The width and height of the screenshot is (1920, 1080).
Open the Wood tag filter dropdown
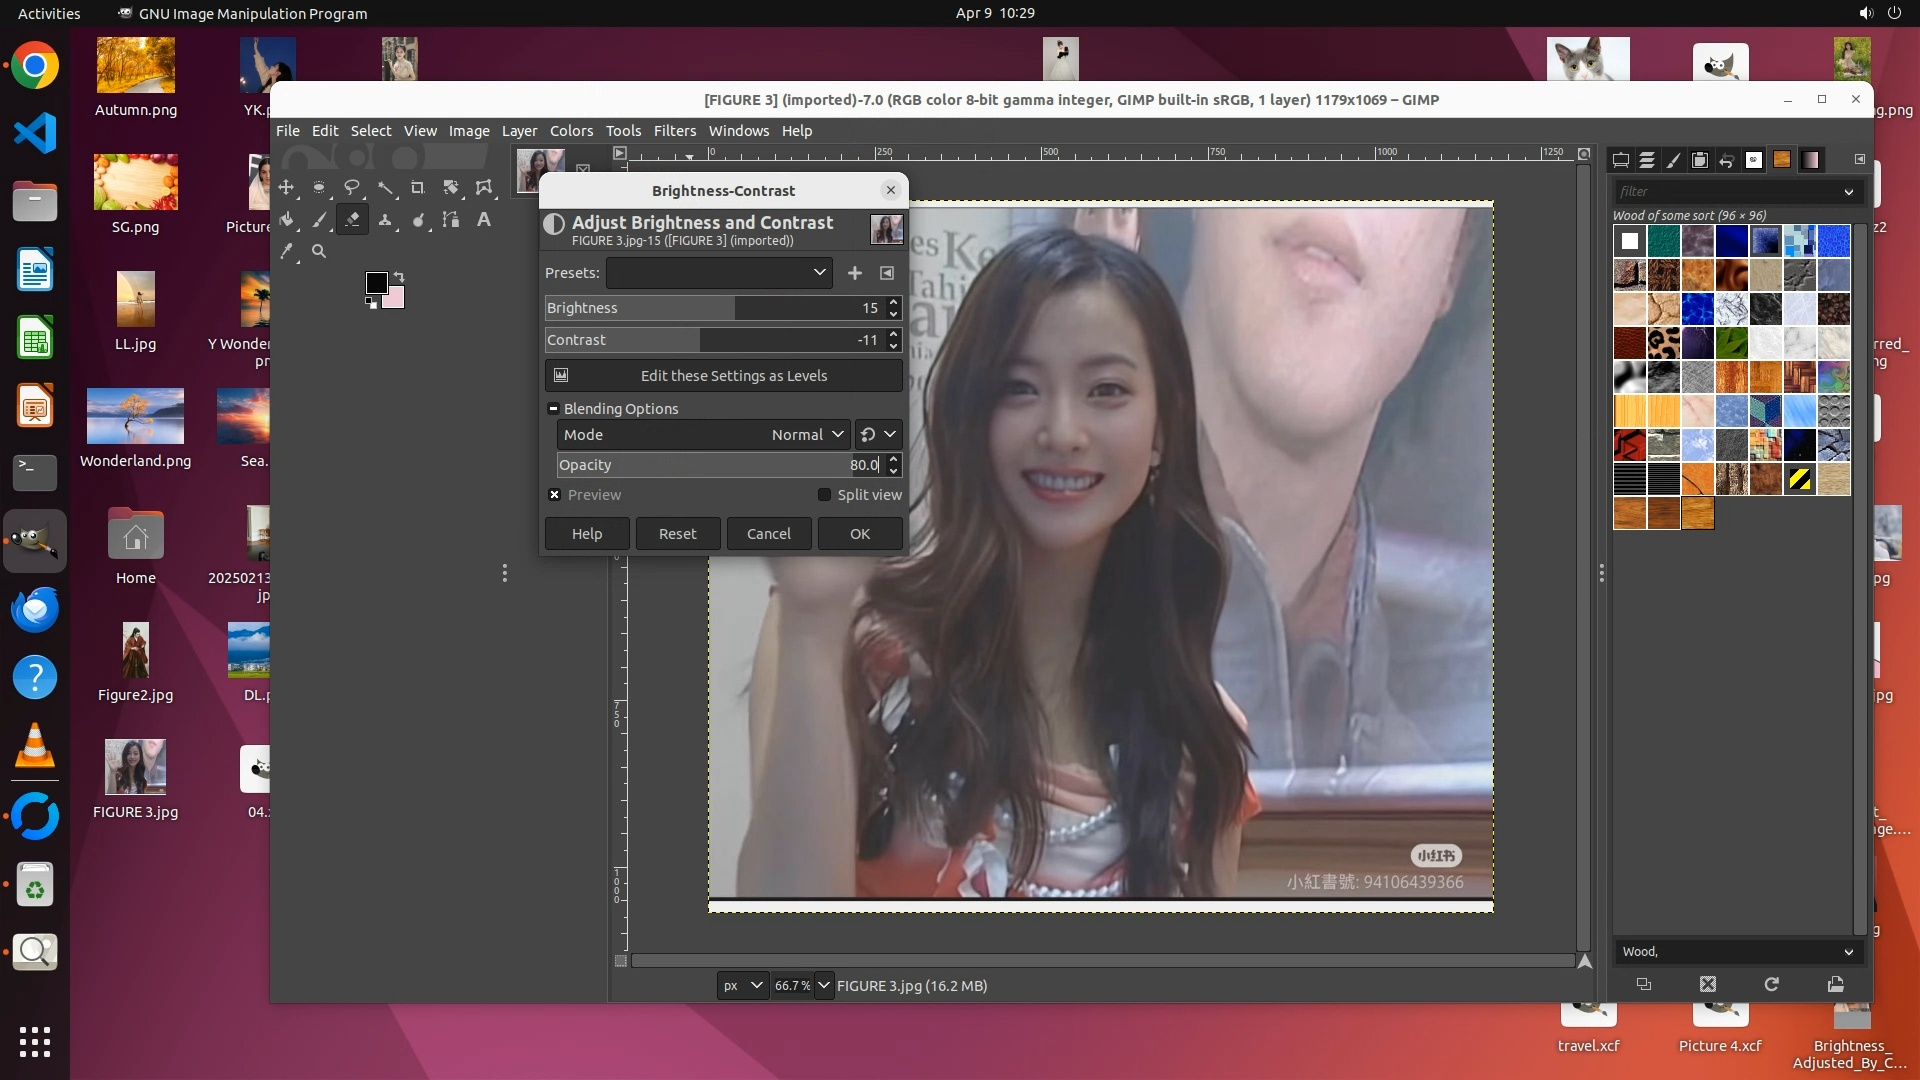(1848, 952)
